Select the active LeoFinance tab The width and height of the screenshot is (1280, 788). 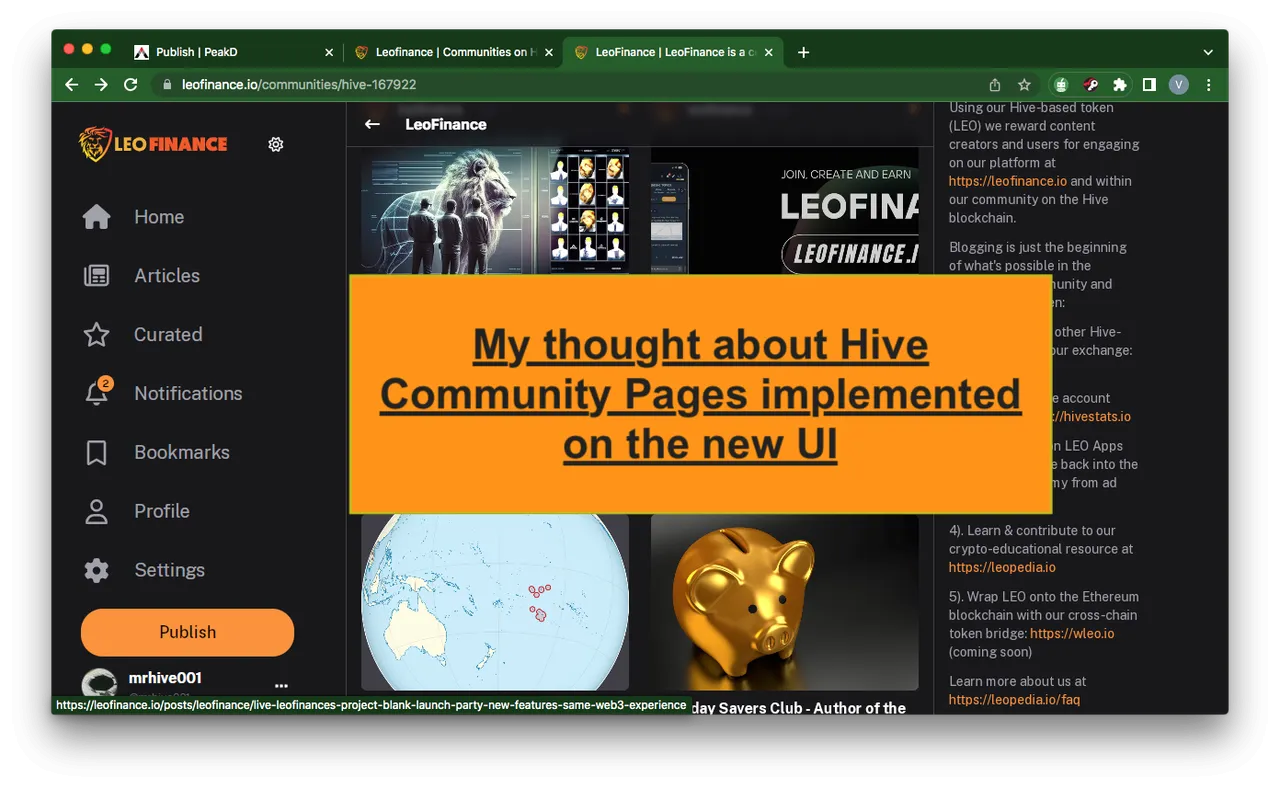click(x=672, y=52)
